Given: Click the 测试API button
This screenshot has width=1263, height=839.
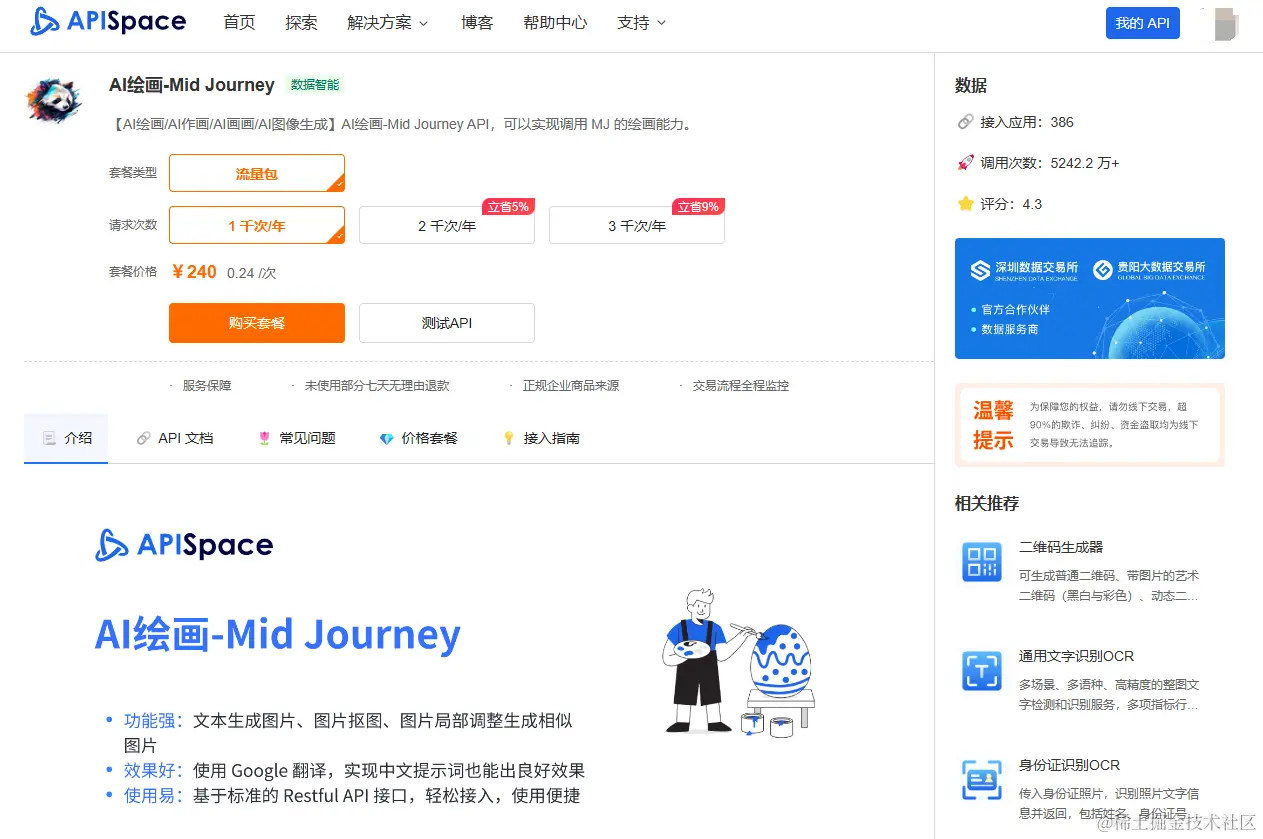Looking at the screenshot, I should 447,323.
